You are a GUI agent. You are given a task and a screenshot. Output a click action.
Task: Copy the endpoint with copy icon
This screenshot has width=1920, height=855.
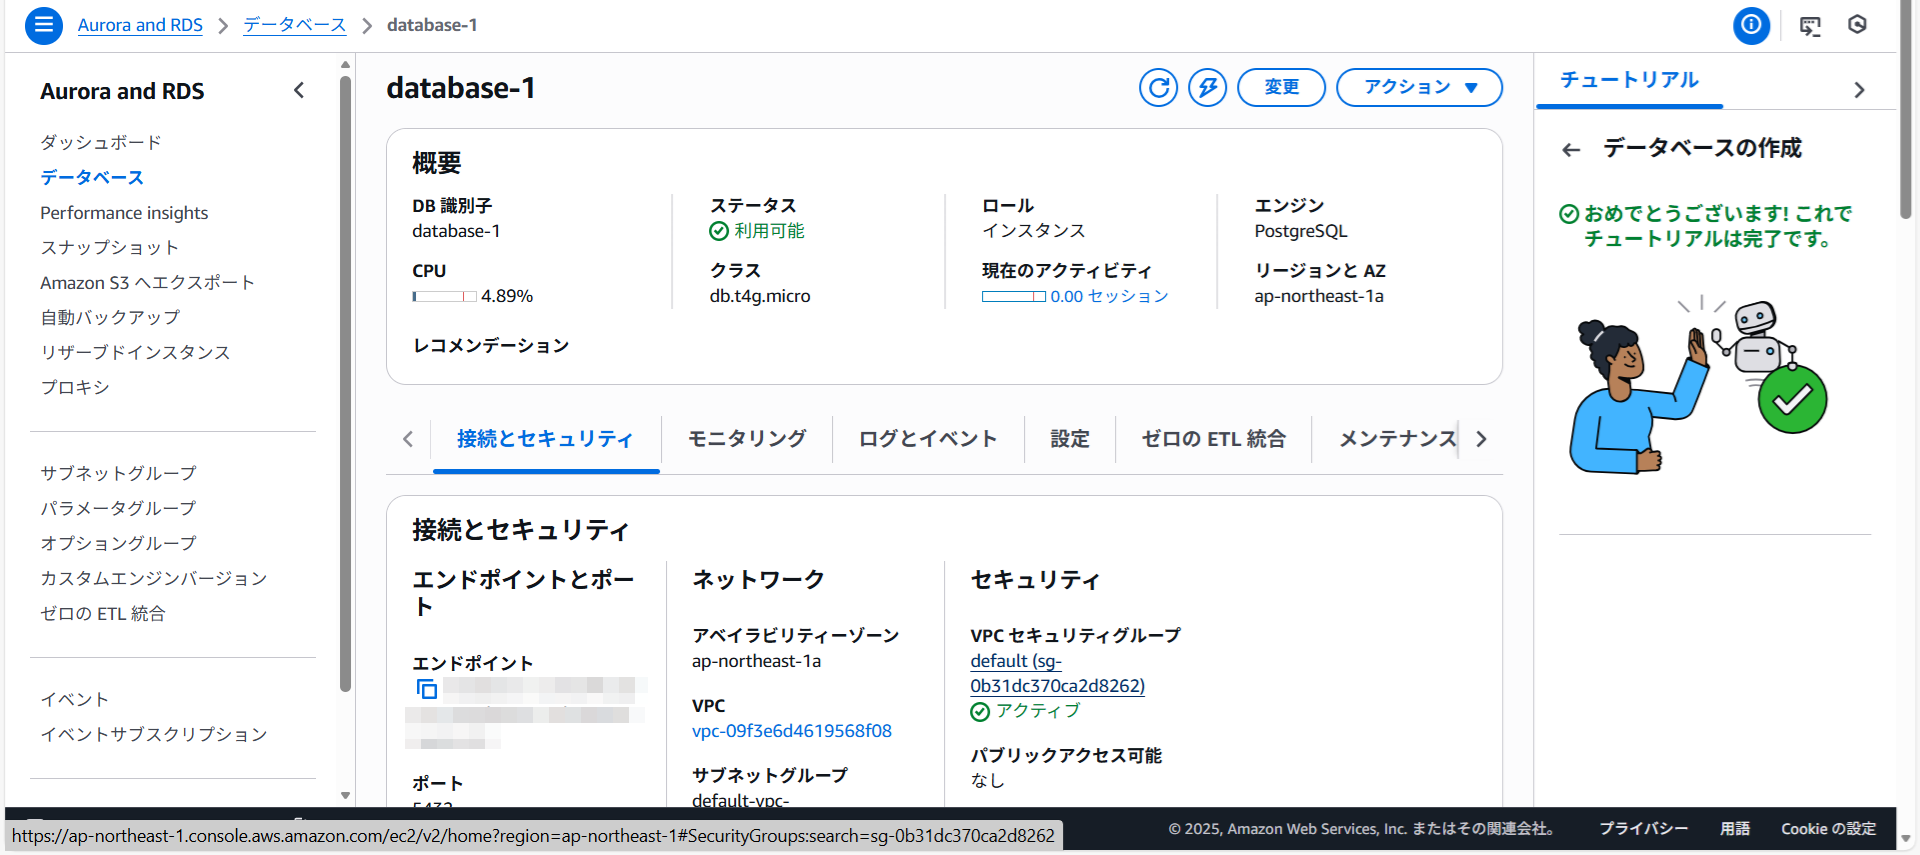tap(427, 689)
